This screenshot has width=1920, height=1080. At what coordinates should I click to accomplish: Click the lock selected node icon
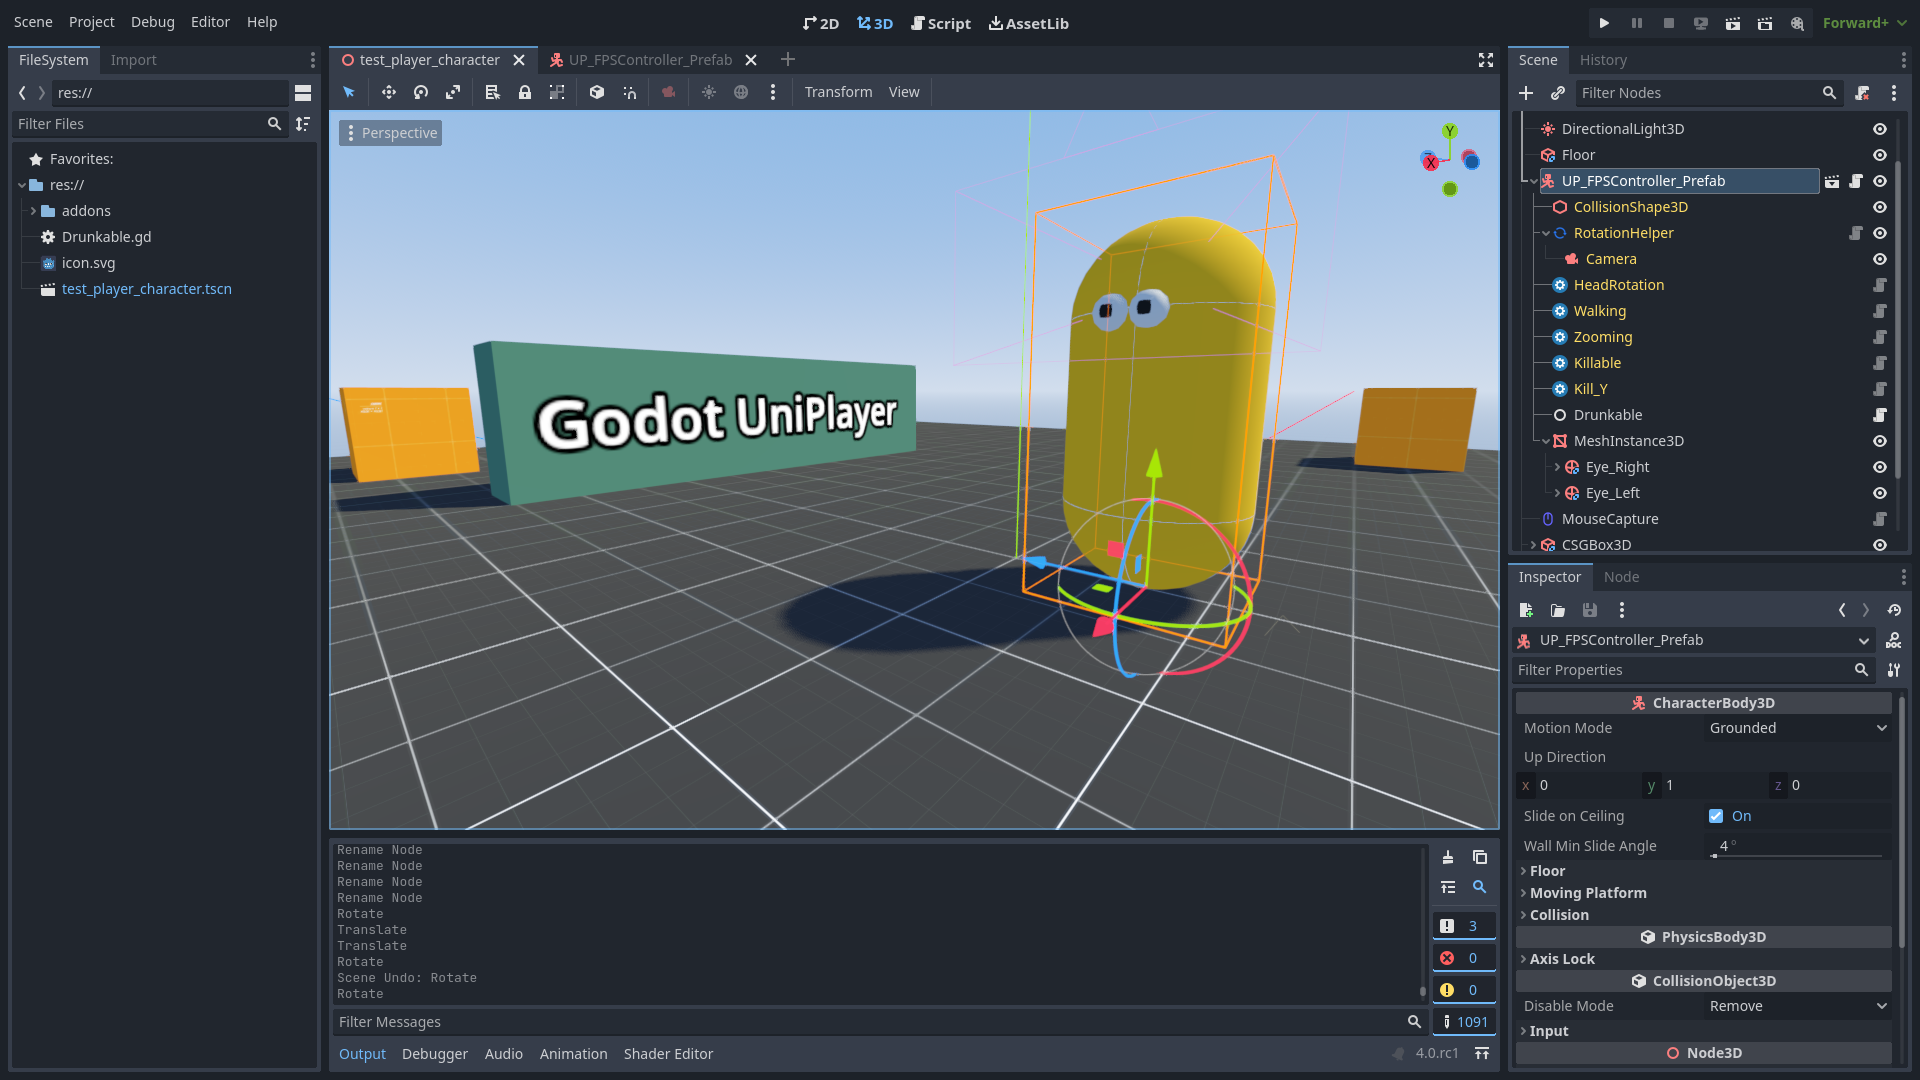(525, 92)
